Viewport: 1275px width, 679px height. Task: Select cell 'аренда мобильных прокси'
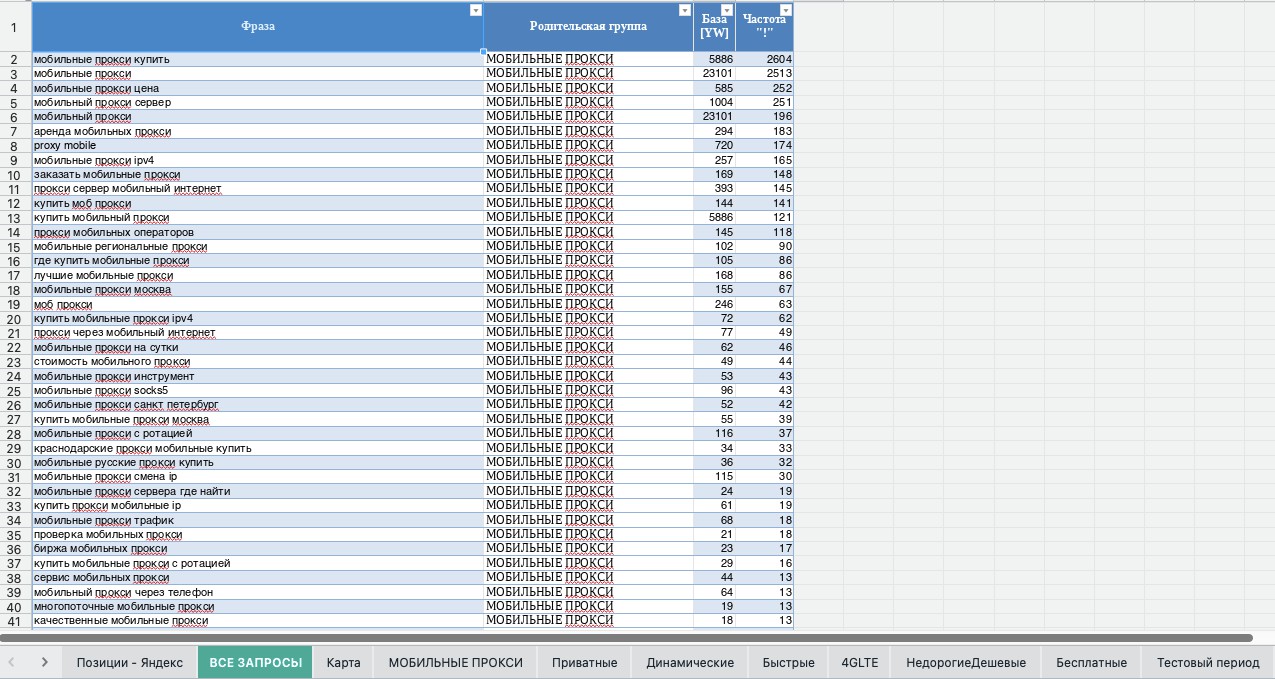click(258, 131)
